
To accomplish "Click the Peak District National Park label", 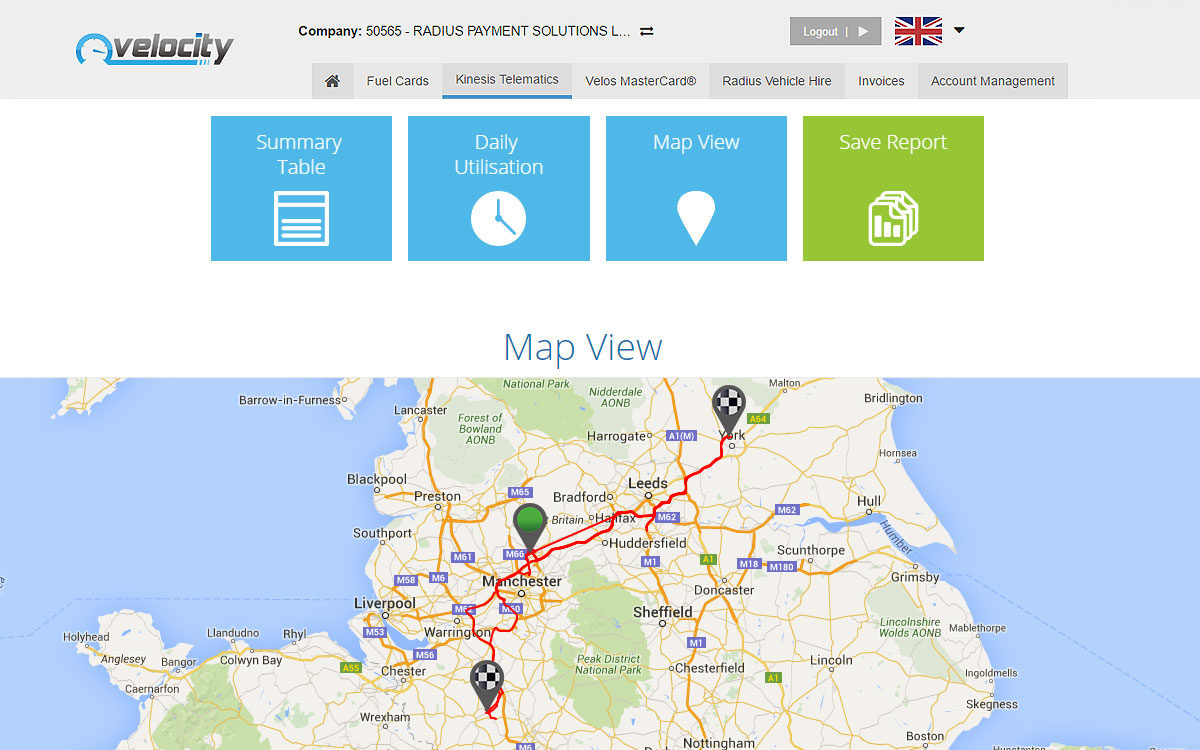I will [x=609, y=664].
